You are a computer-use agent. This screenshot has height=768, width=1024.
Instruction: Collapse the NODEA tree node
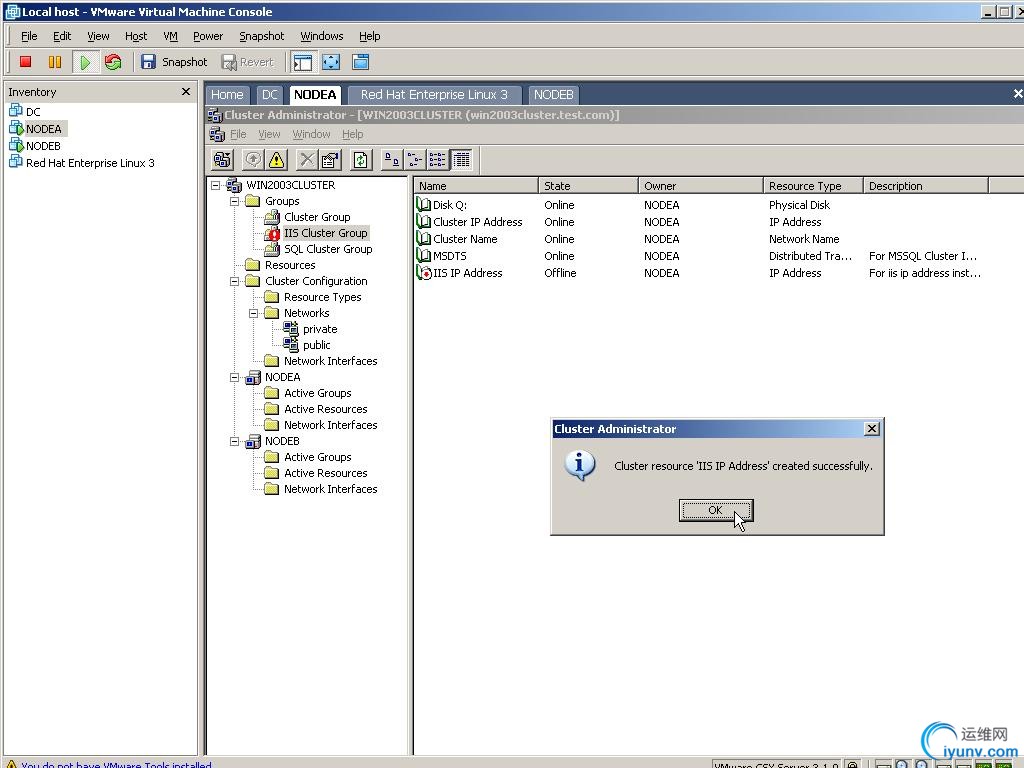point(234,377)
